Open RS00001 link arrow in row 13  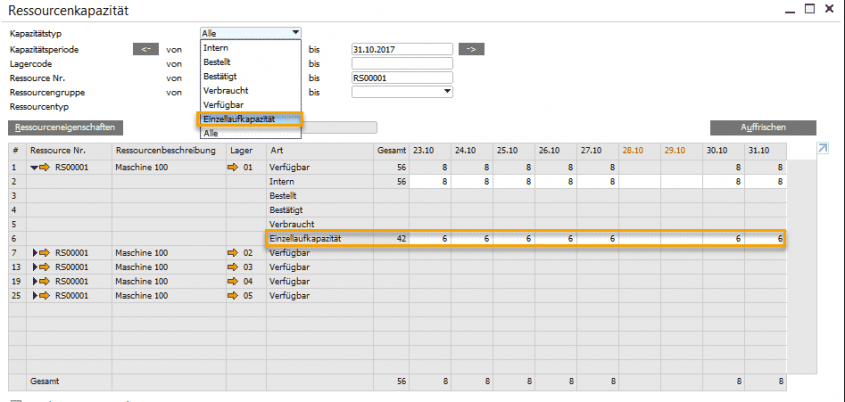[x=44, y=267]
